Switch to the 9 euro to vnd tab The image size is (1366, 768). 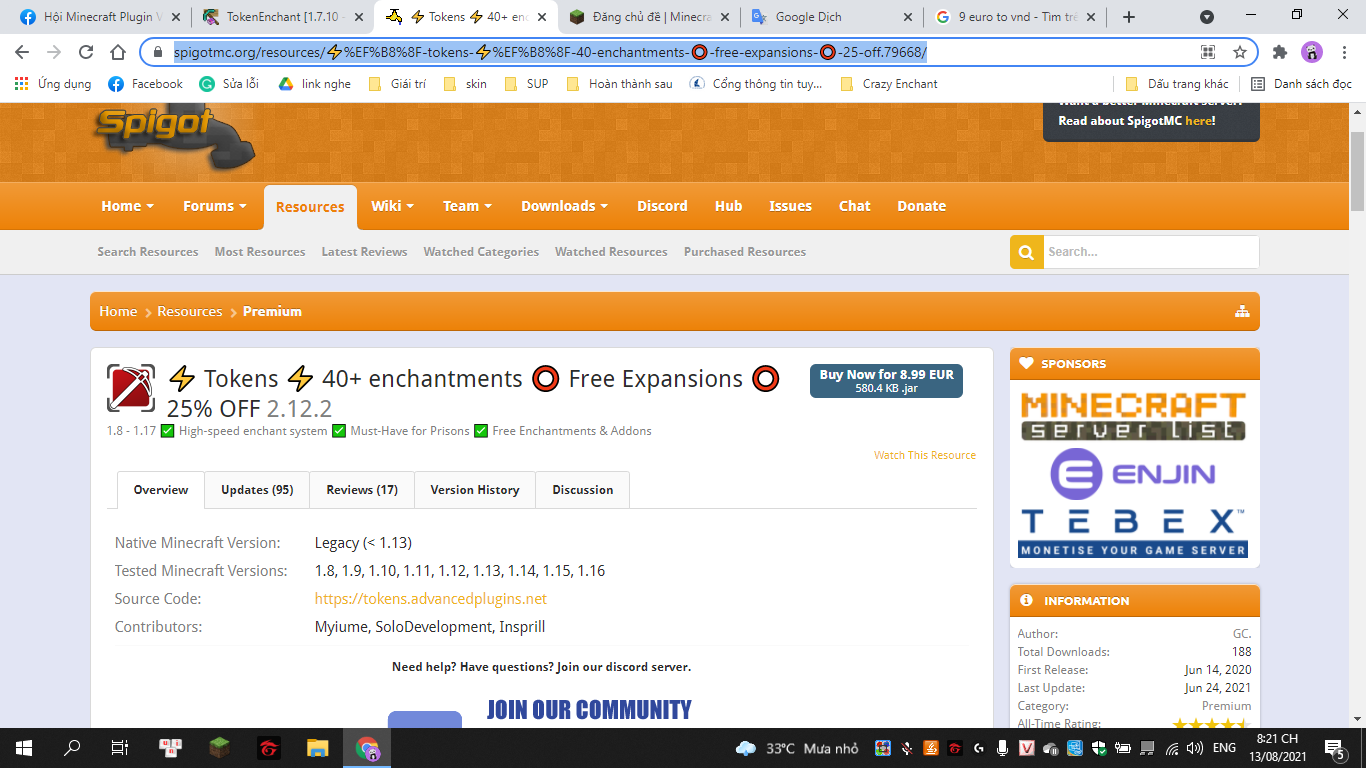pyautogui.click(x=1015, y=17)
